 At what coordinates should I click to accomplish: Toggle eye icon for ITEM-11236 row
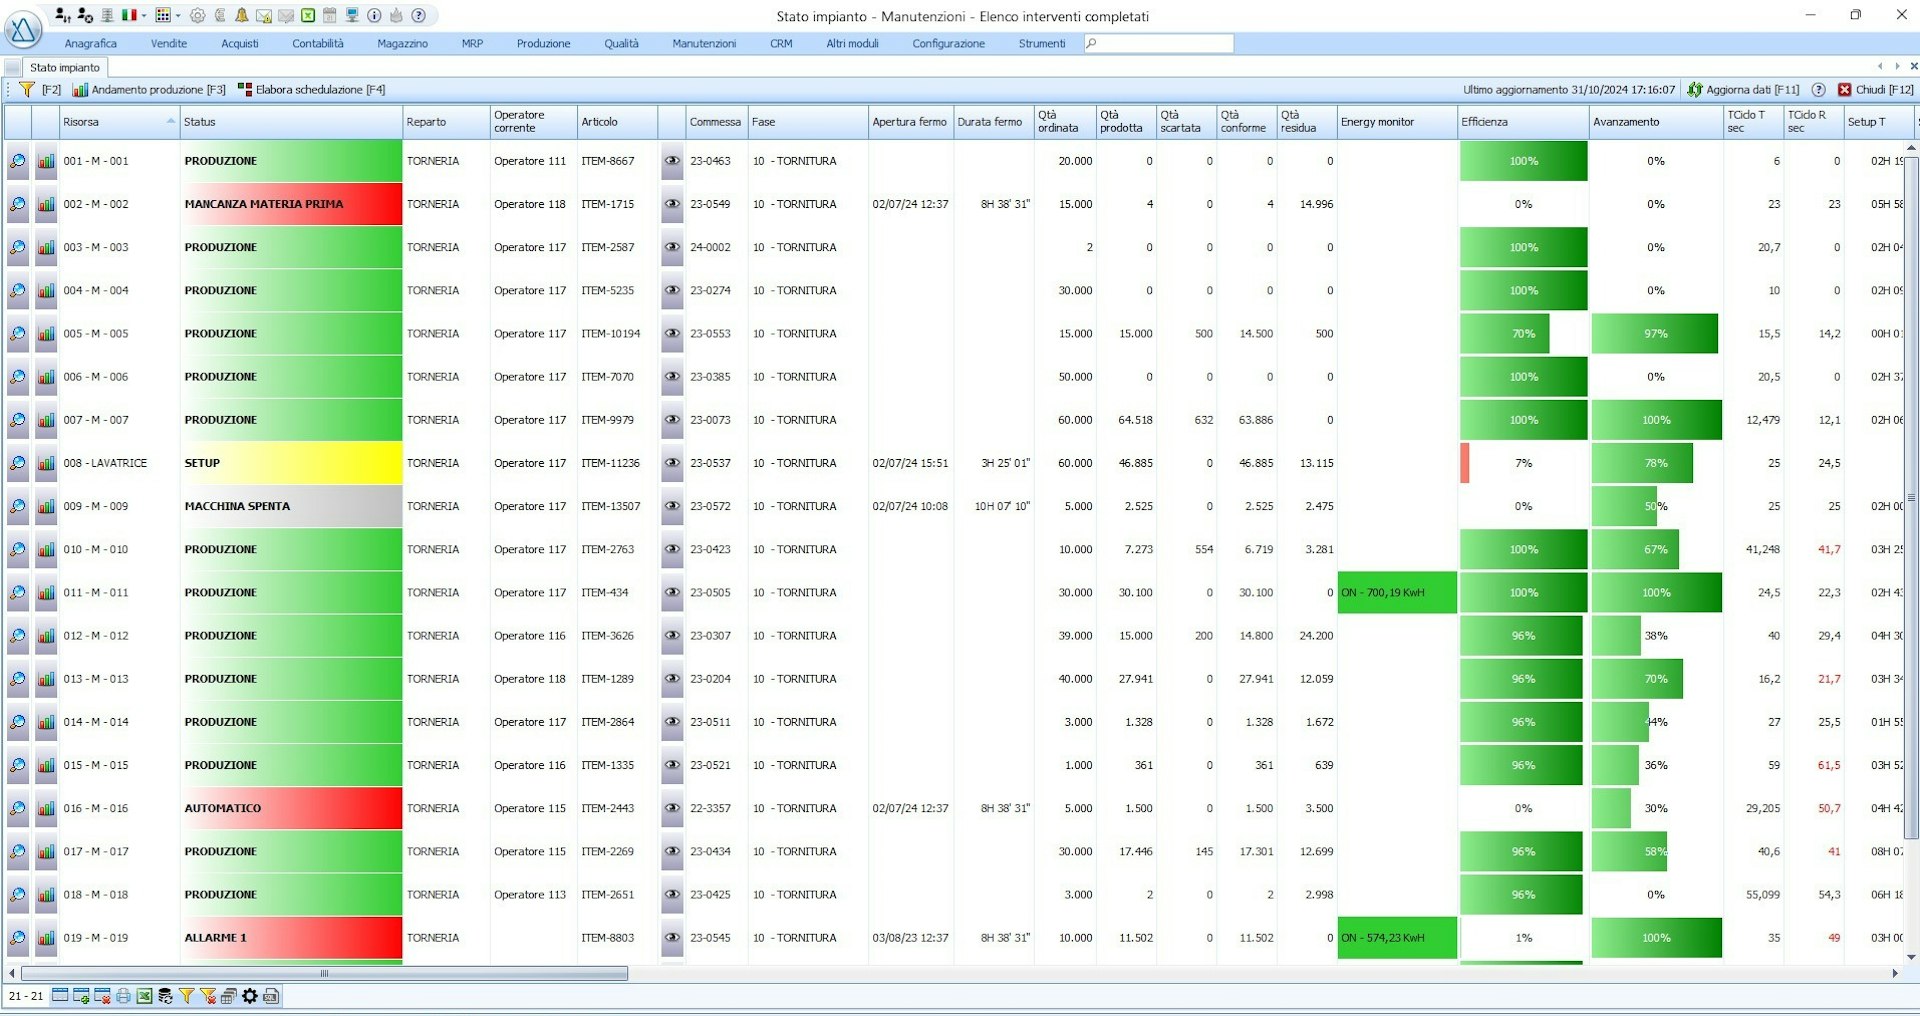672,463
